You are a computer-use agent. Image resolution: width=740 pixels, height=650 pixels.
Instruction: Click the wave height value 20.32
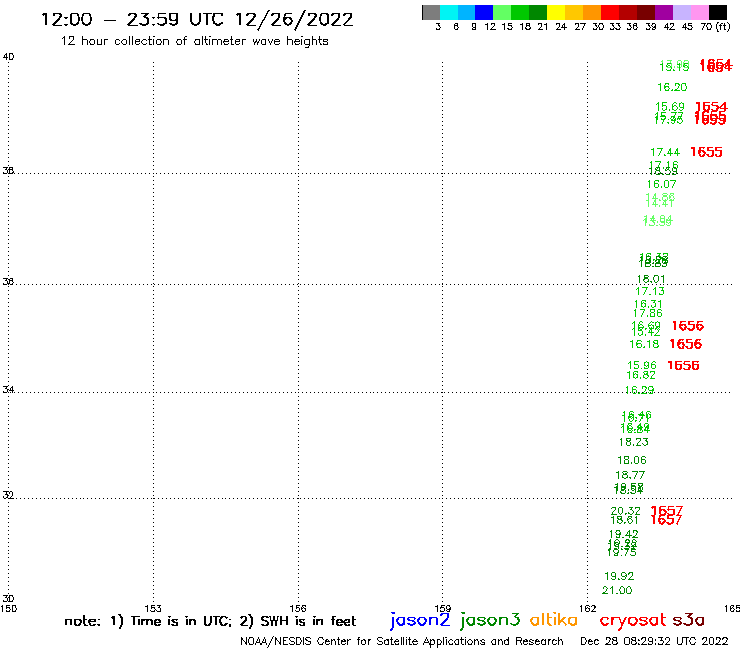626,511
